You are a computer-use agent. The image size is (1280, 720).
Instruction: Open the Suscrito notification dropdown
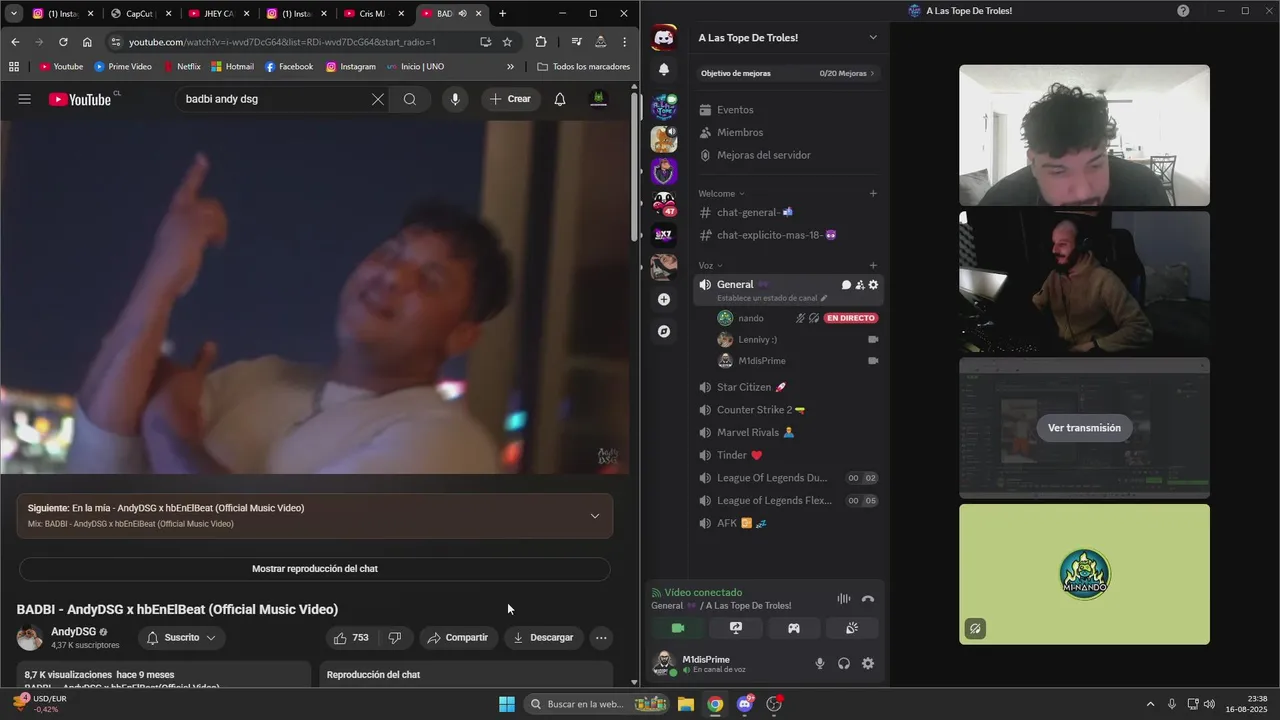pos(181,637)
